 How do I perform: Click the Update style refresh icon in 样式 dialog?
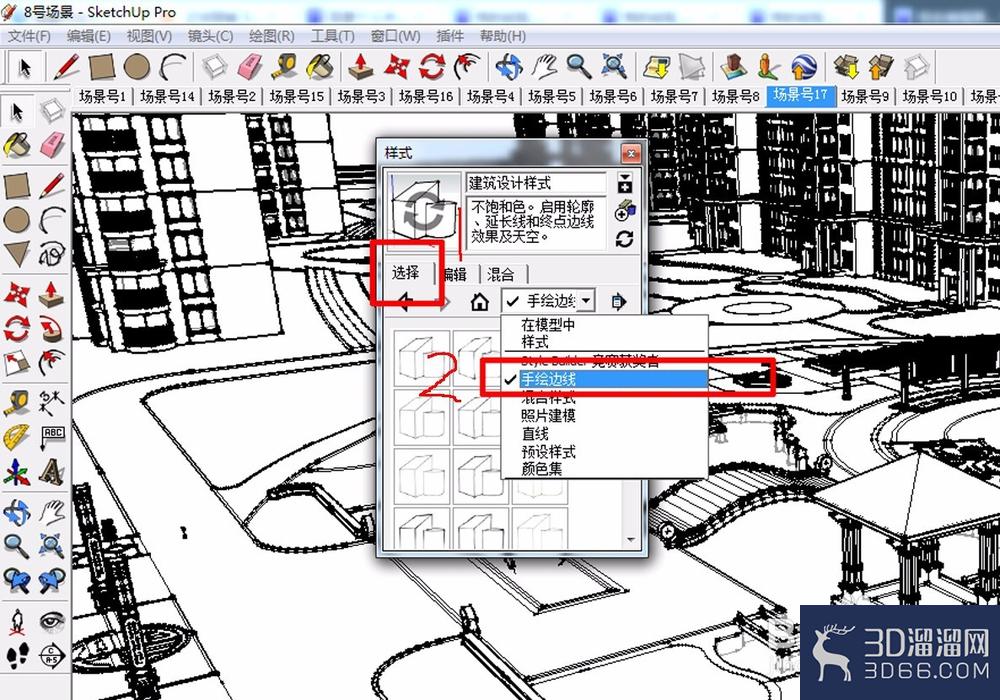(x=624, y=239)
